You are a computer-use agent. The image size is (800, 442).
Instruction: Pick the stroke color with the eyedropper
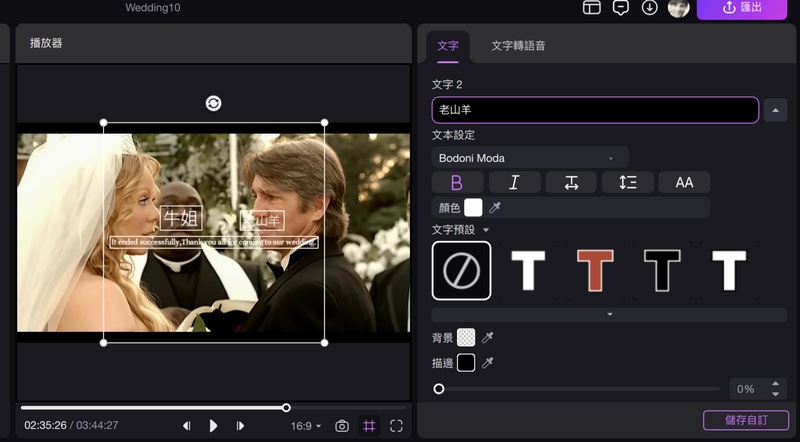pyautogui.click(x=488, y=363)
